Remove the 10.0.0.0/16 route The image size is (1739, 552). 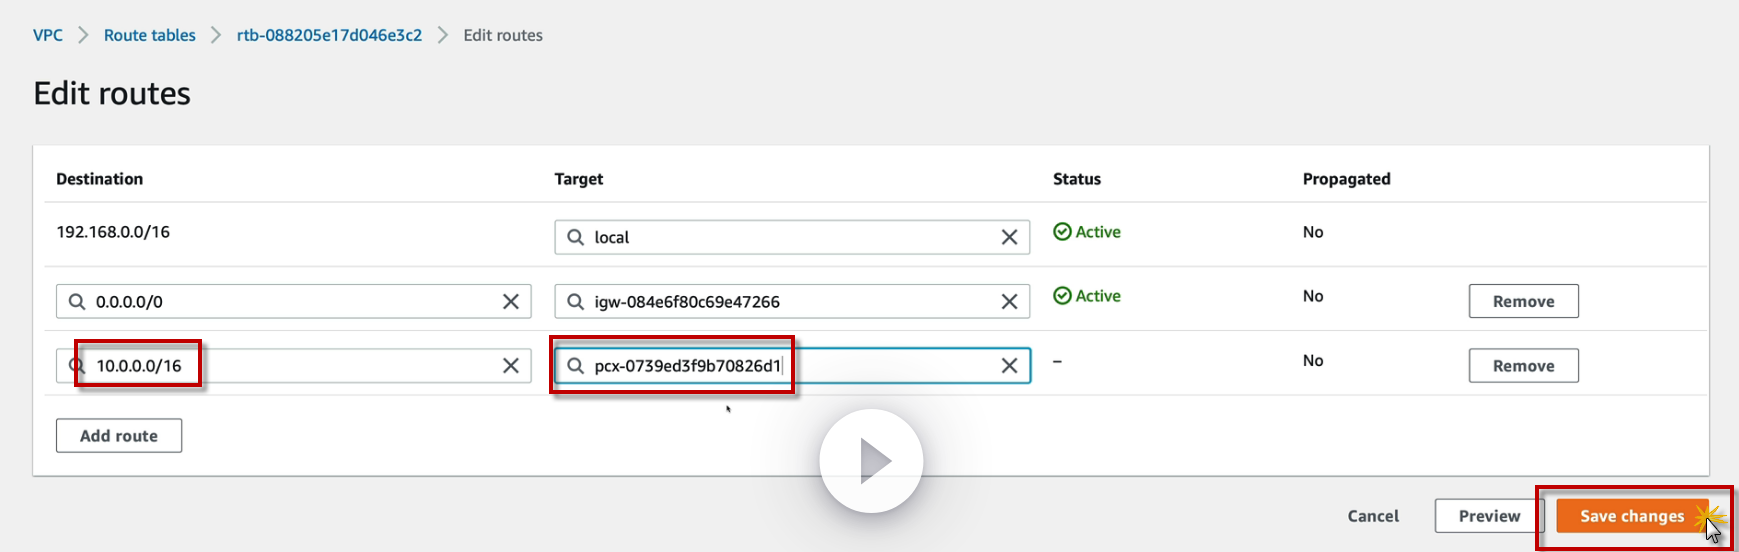tap(1523, 366)
